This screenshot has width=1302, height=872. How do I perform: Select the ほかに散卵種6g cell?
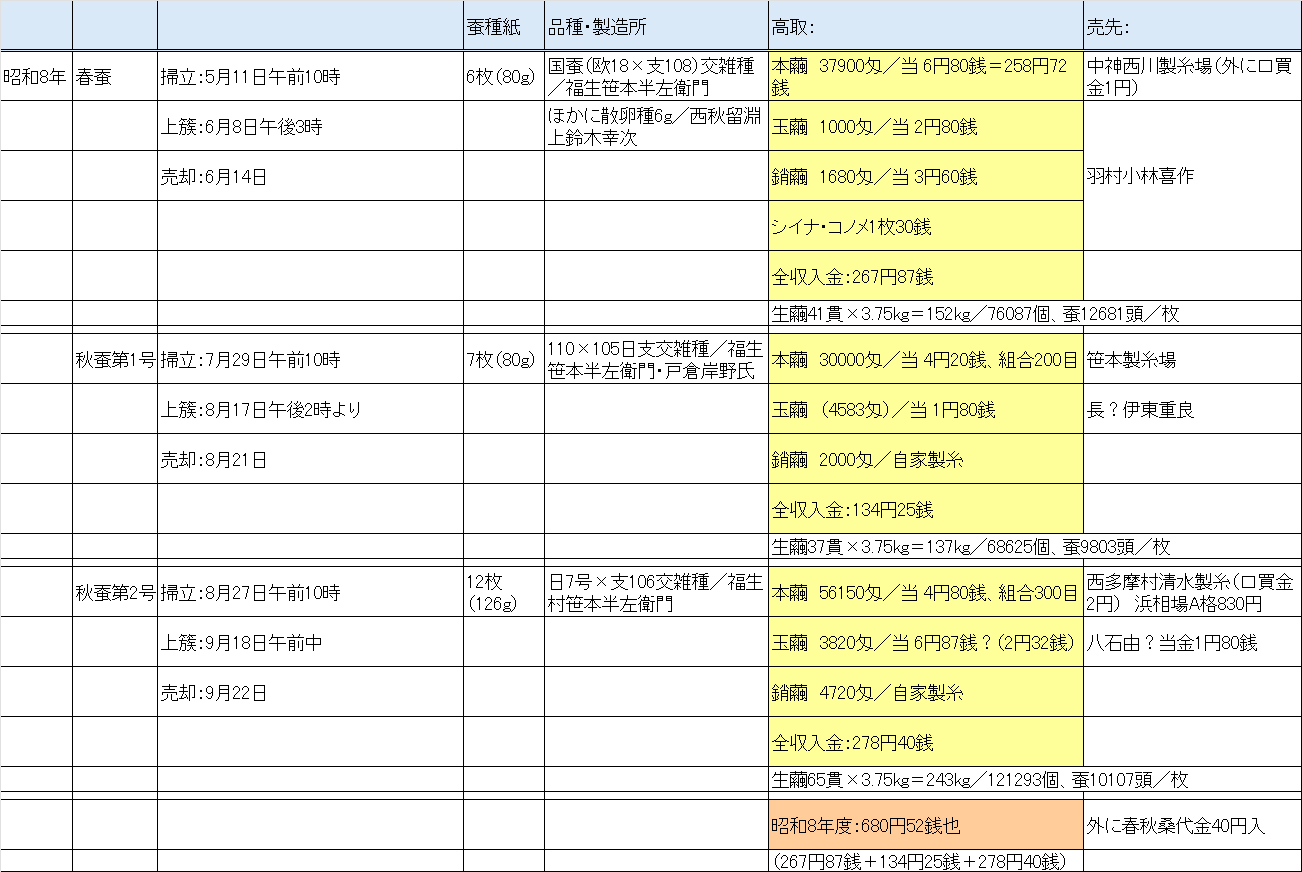[656, 126]
